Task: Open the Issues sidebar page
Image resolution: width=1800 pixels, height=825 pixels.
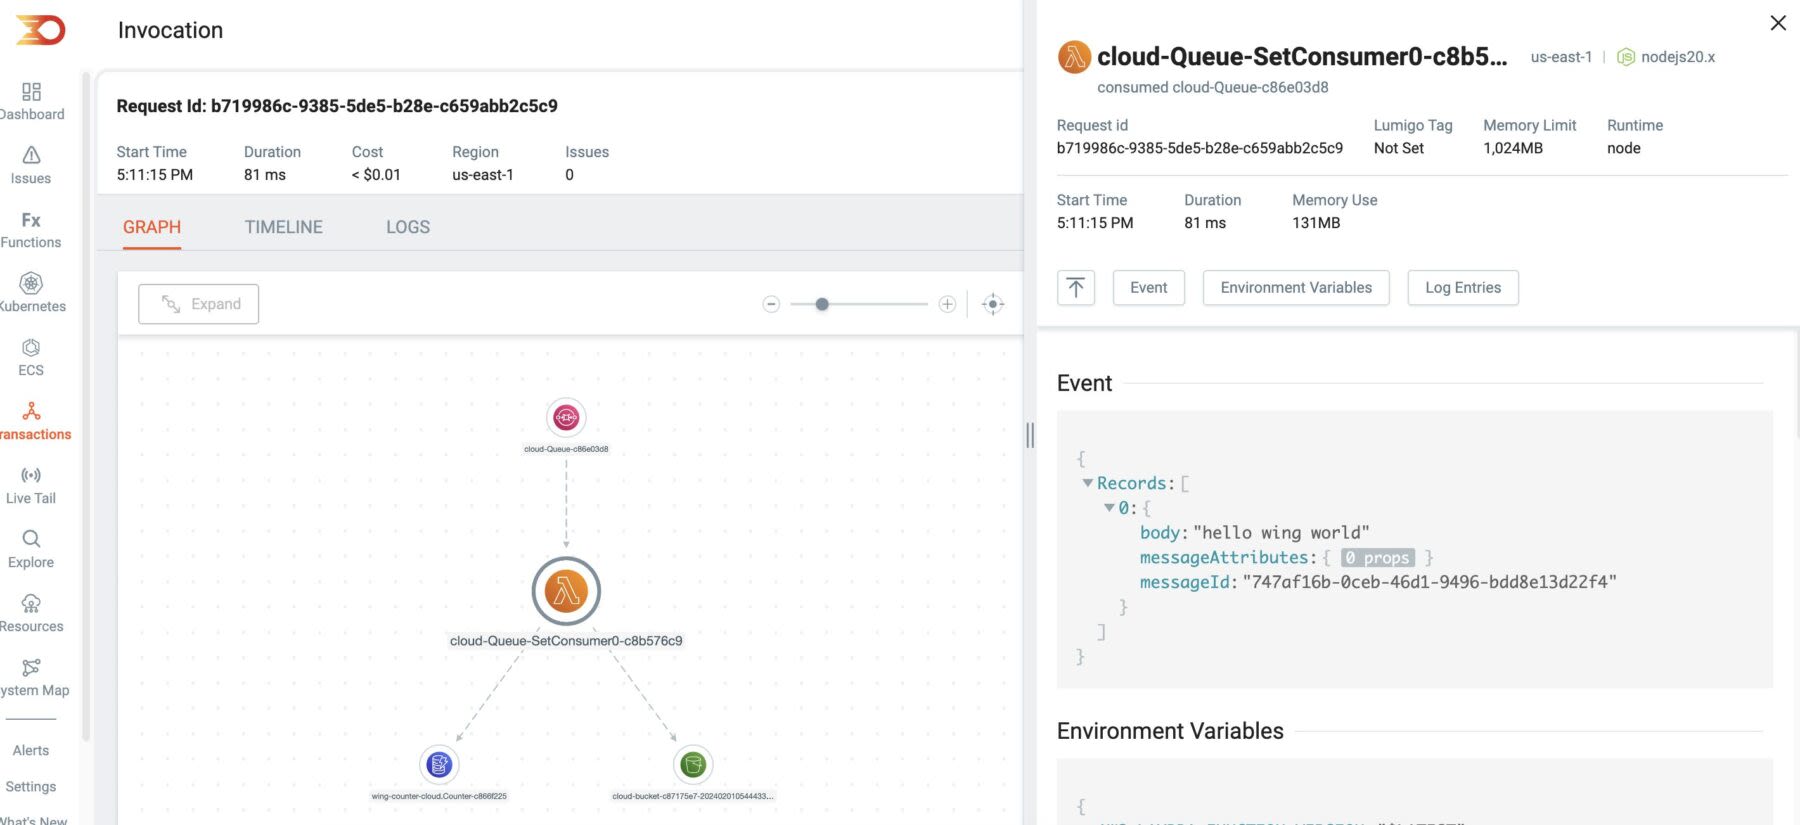Action: [31, 165]
